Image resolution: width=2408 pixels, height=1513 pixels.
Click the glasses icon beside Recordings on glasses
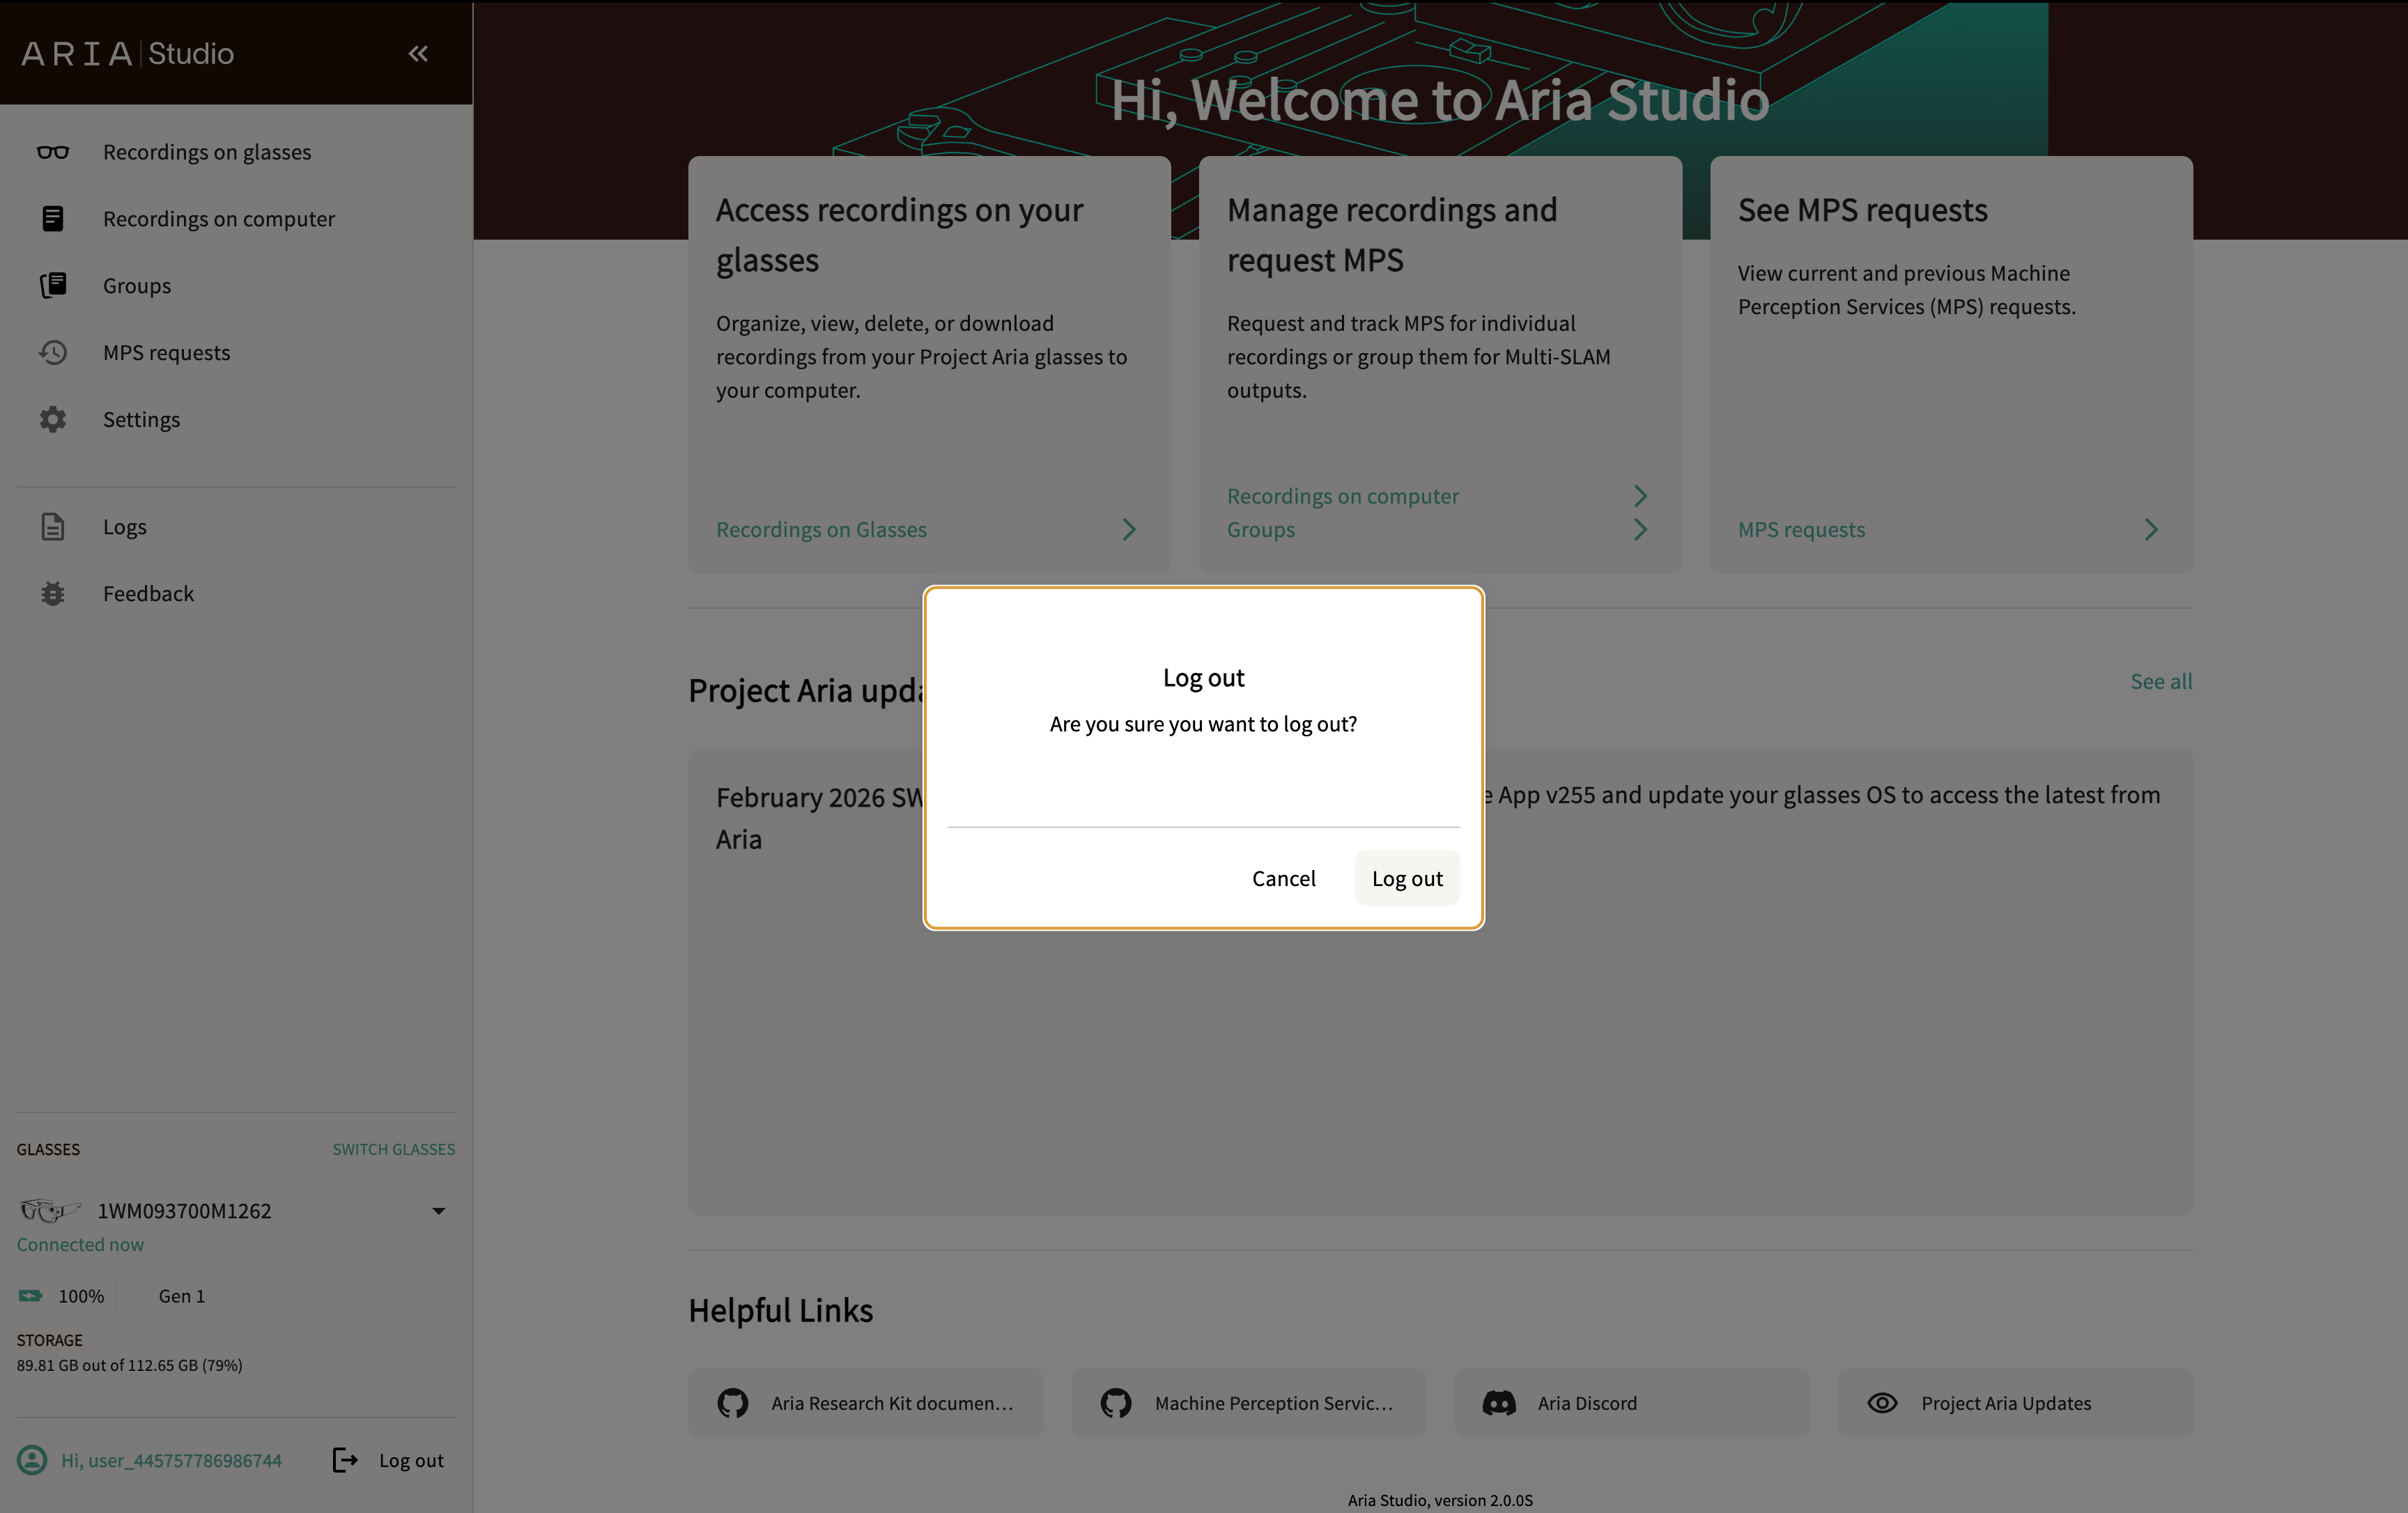53,152
